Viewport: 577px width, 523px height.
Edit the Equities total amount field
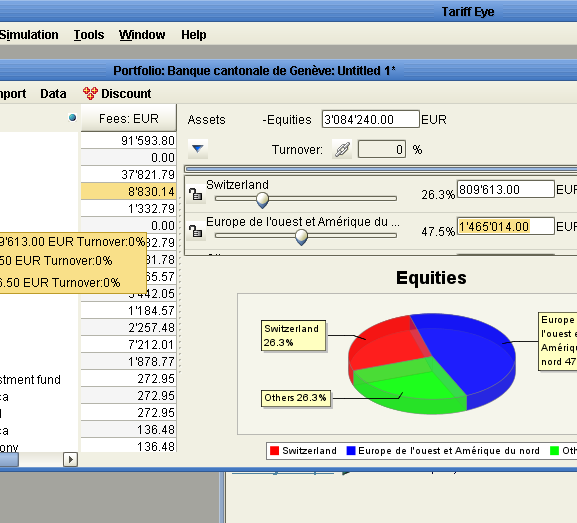click(x=371, y=119)
